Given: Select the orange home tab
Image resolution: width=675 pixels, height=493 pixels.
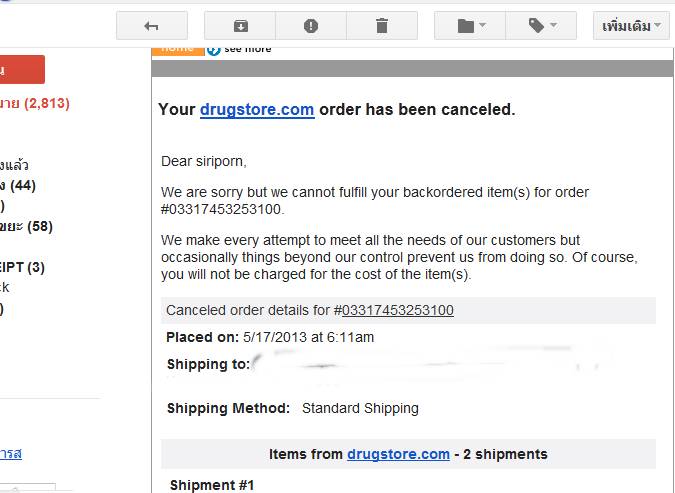Looking at the screenshot, I should [x=177, y=48].
